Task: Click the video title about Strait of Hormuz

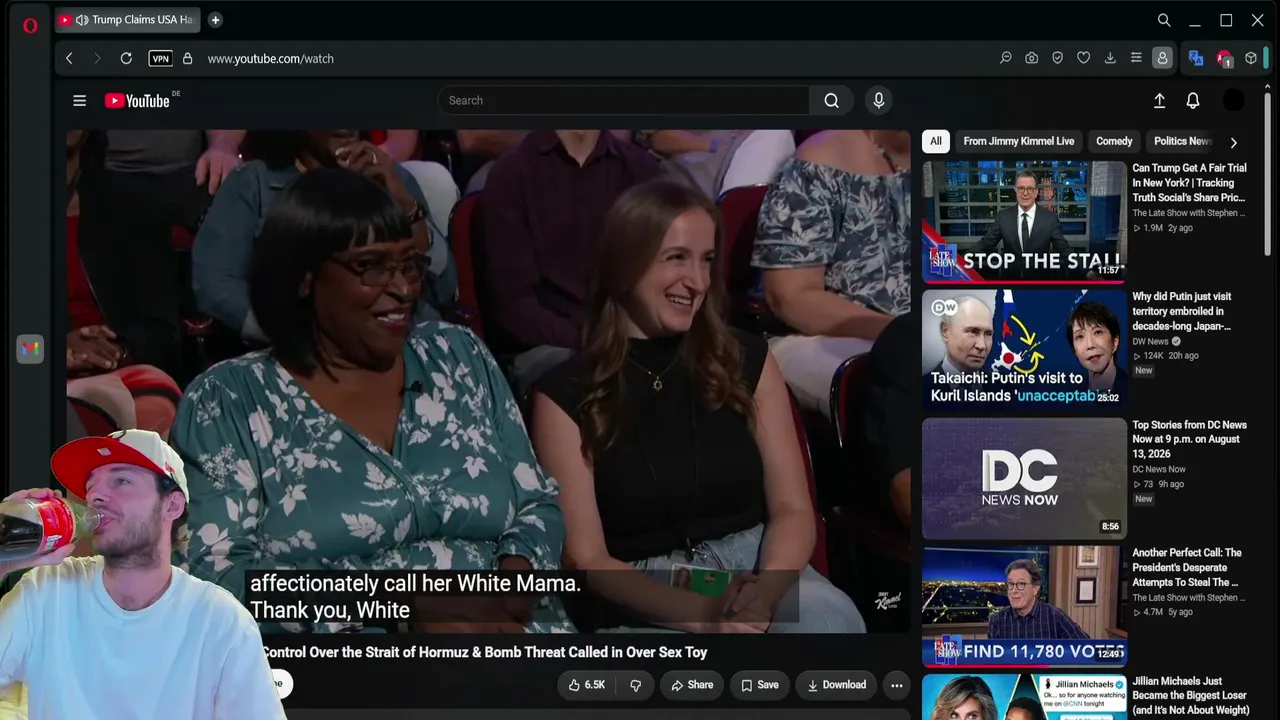Action: (x=484, y=652)
